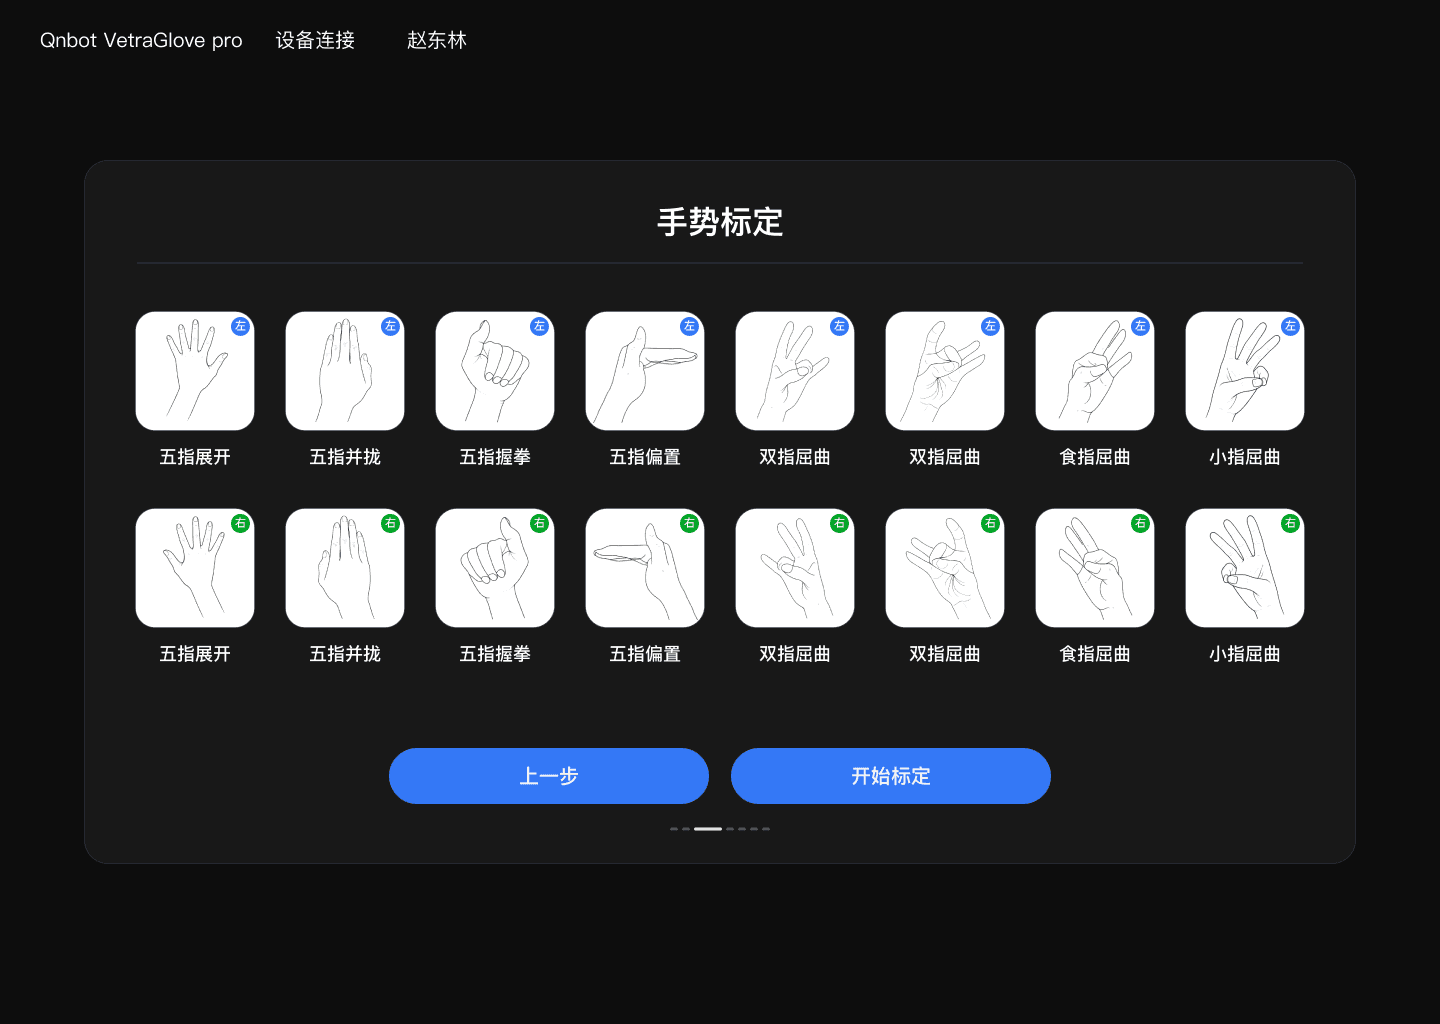Click the 五指偏置 label under right-hand image

(x=645, y=654)
